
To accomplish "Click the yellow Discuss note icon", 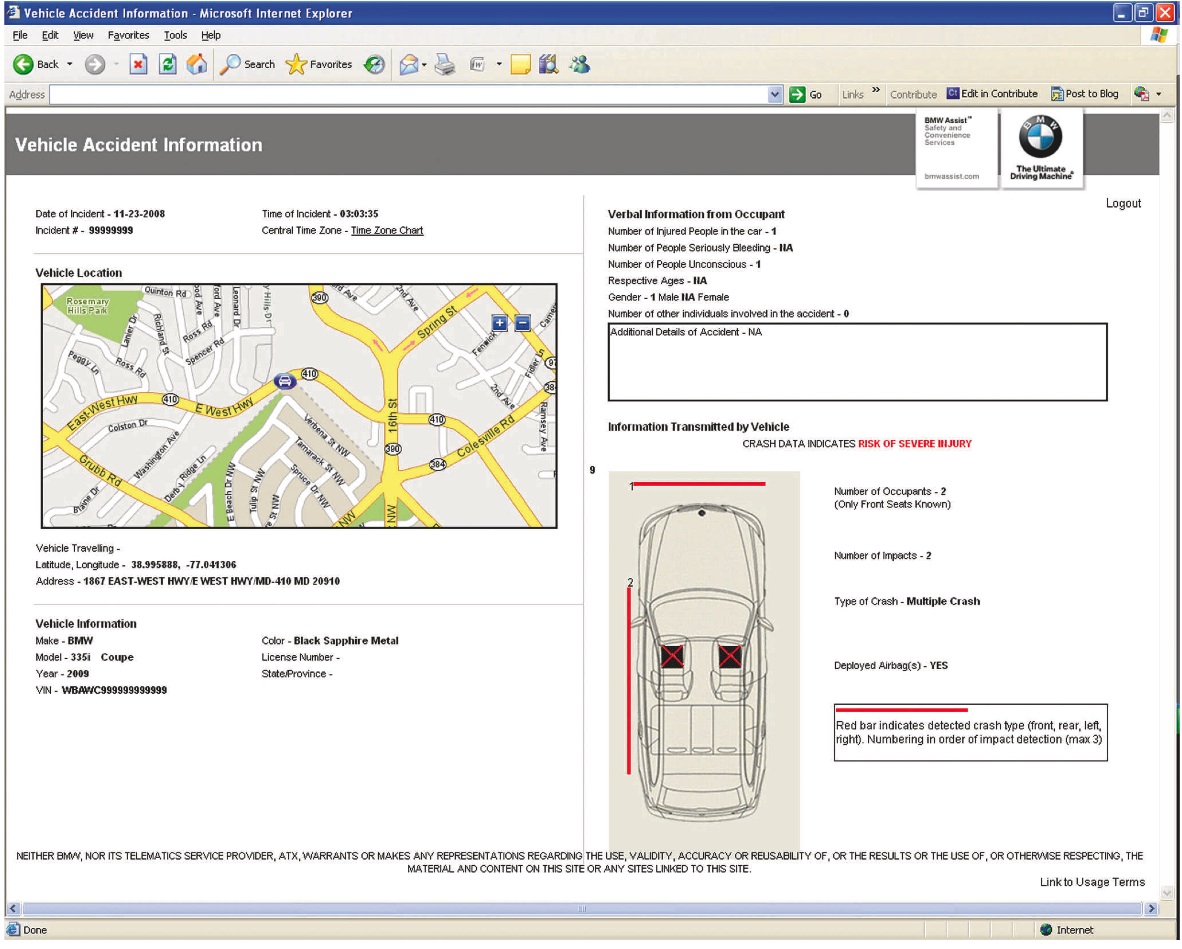I will point(520,65).
